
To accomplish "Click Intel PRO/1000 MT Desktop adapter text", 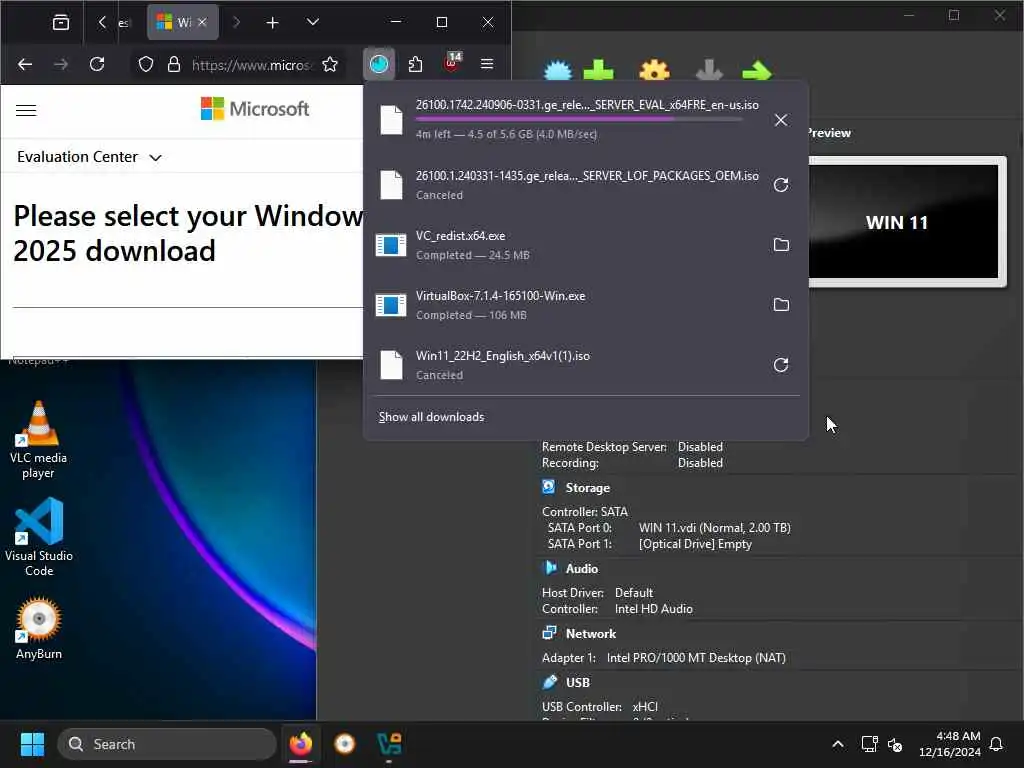I will (x=696, y=658).
